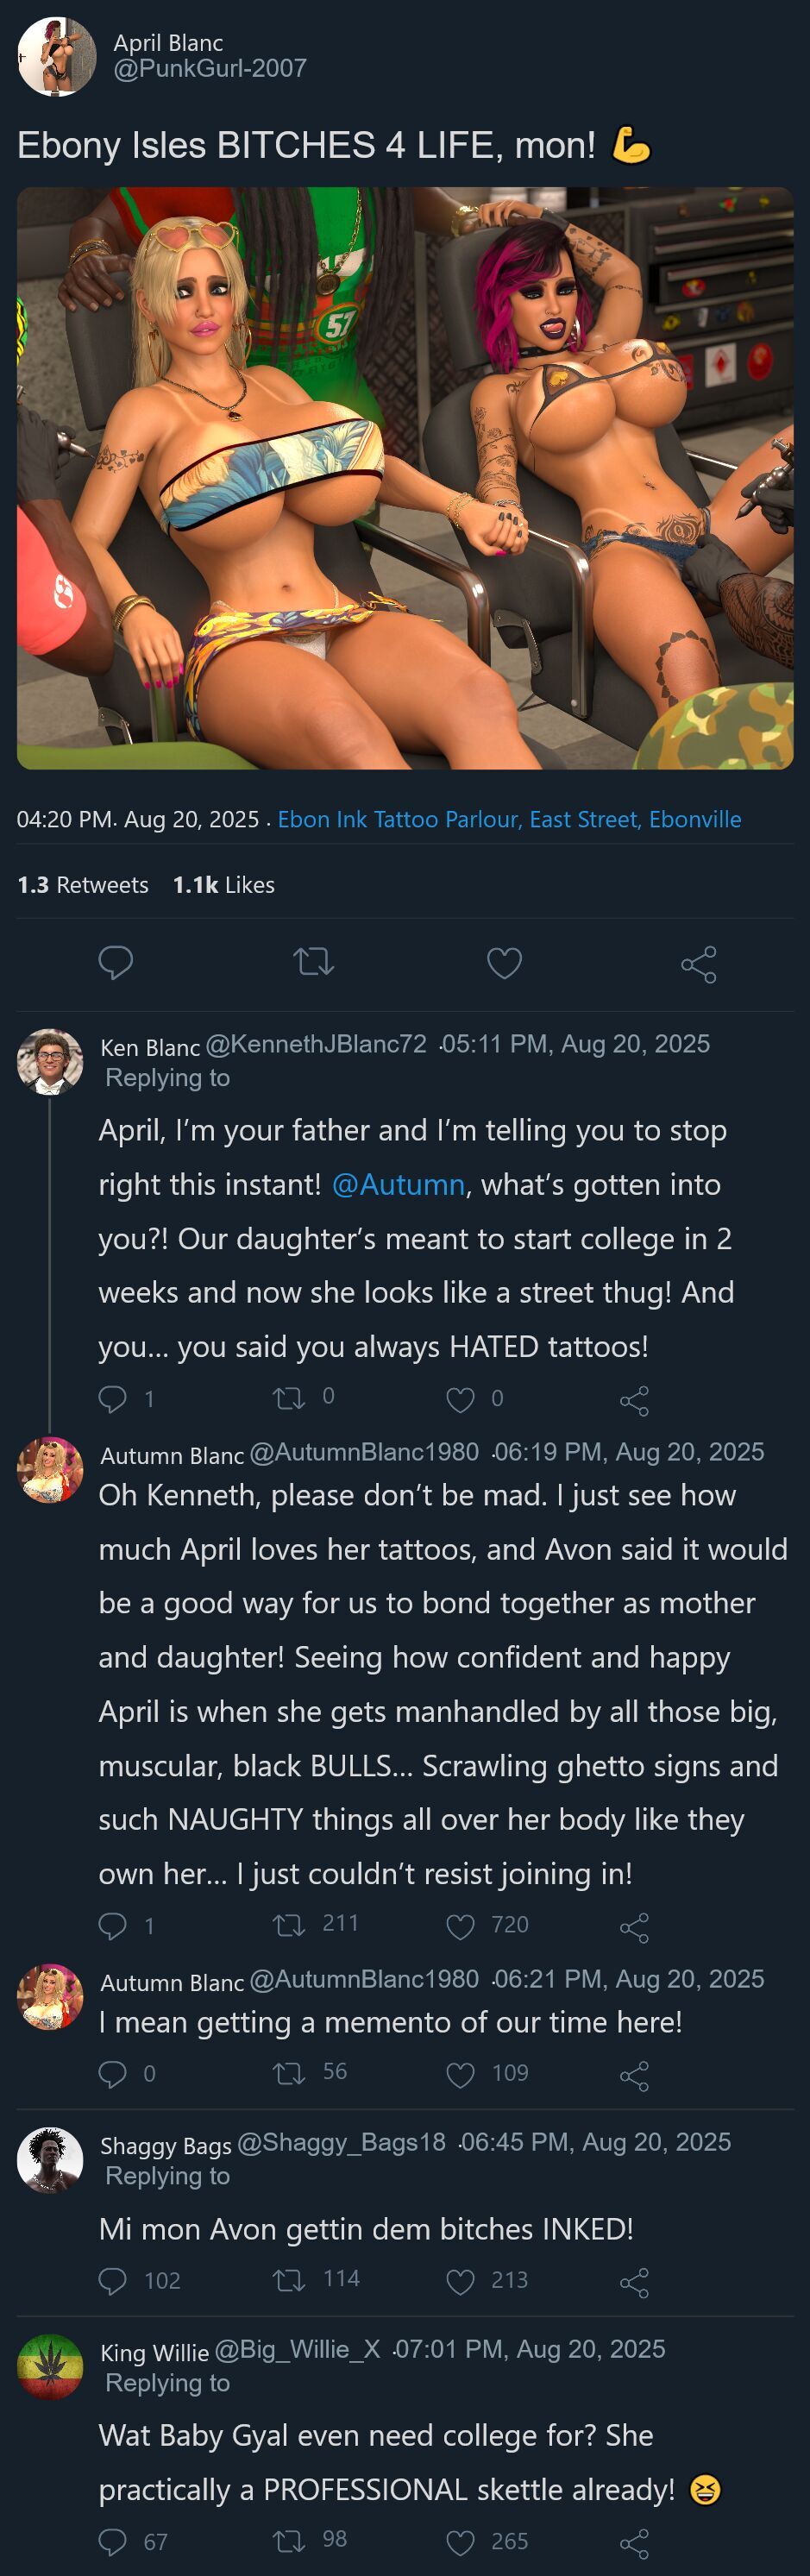The image size is (810, 2576).
Task: Open the @Big_Willie_X profile handle
Action: point(297,2348)
